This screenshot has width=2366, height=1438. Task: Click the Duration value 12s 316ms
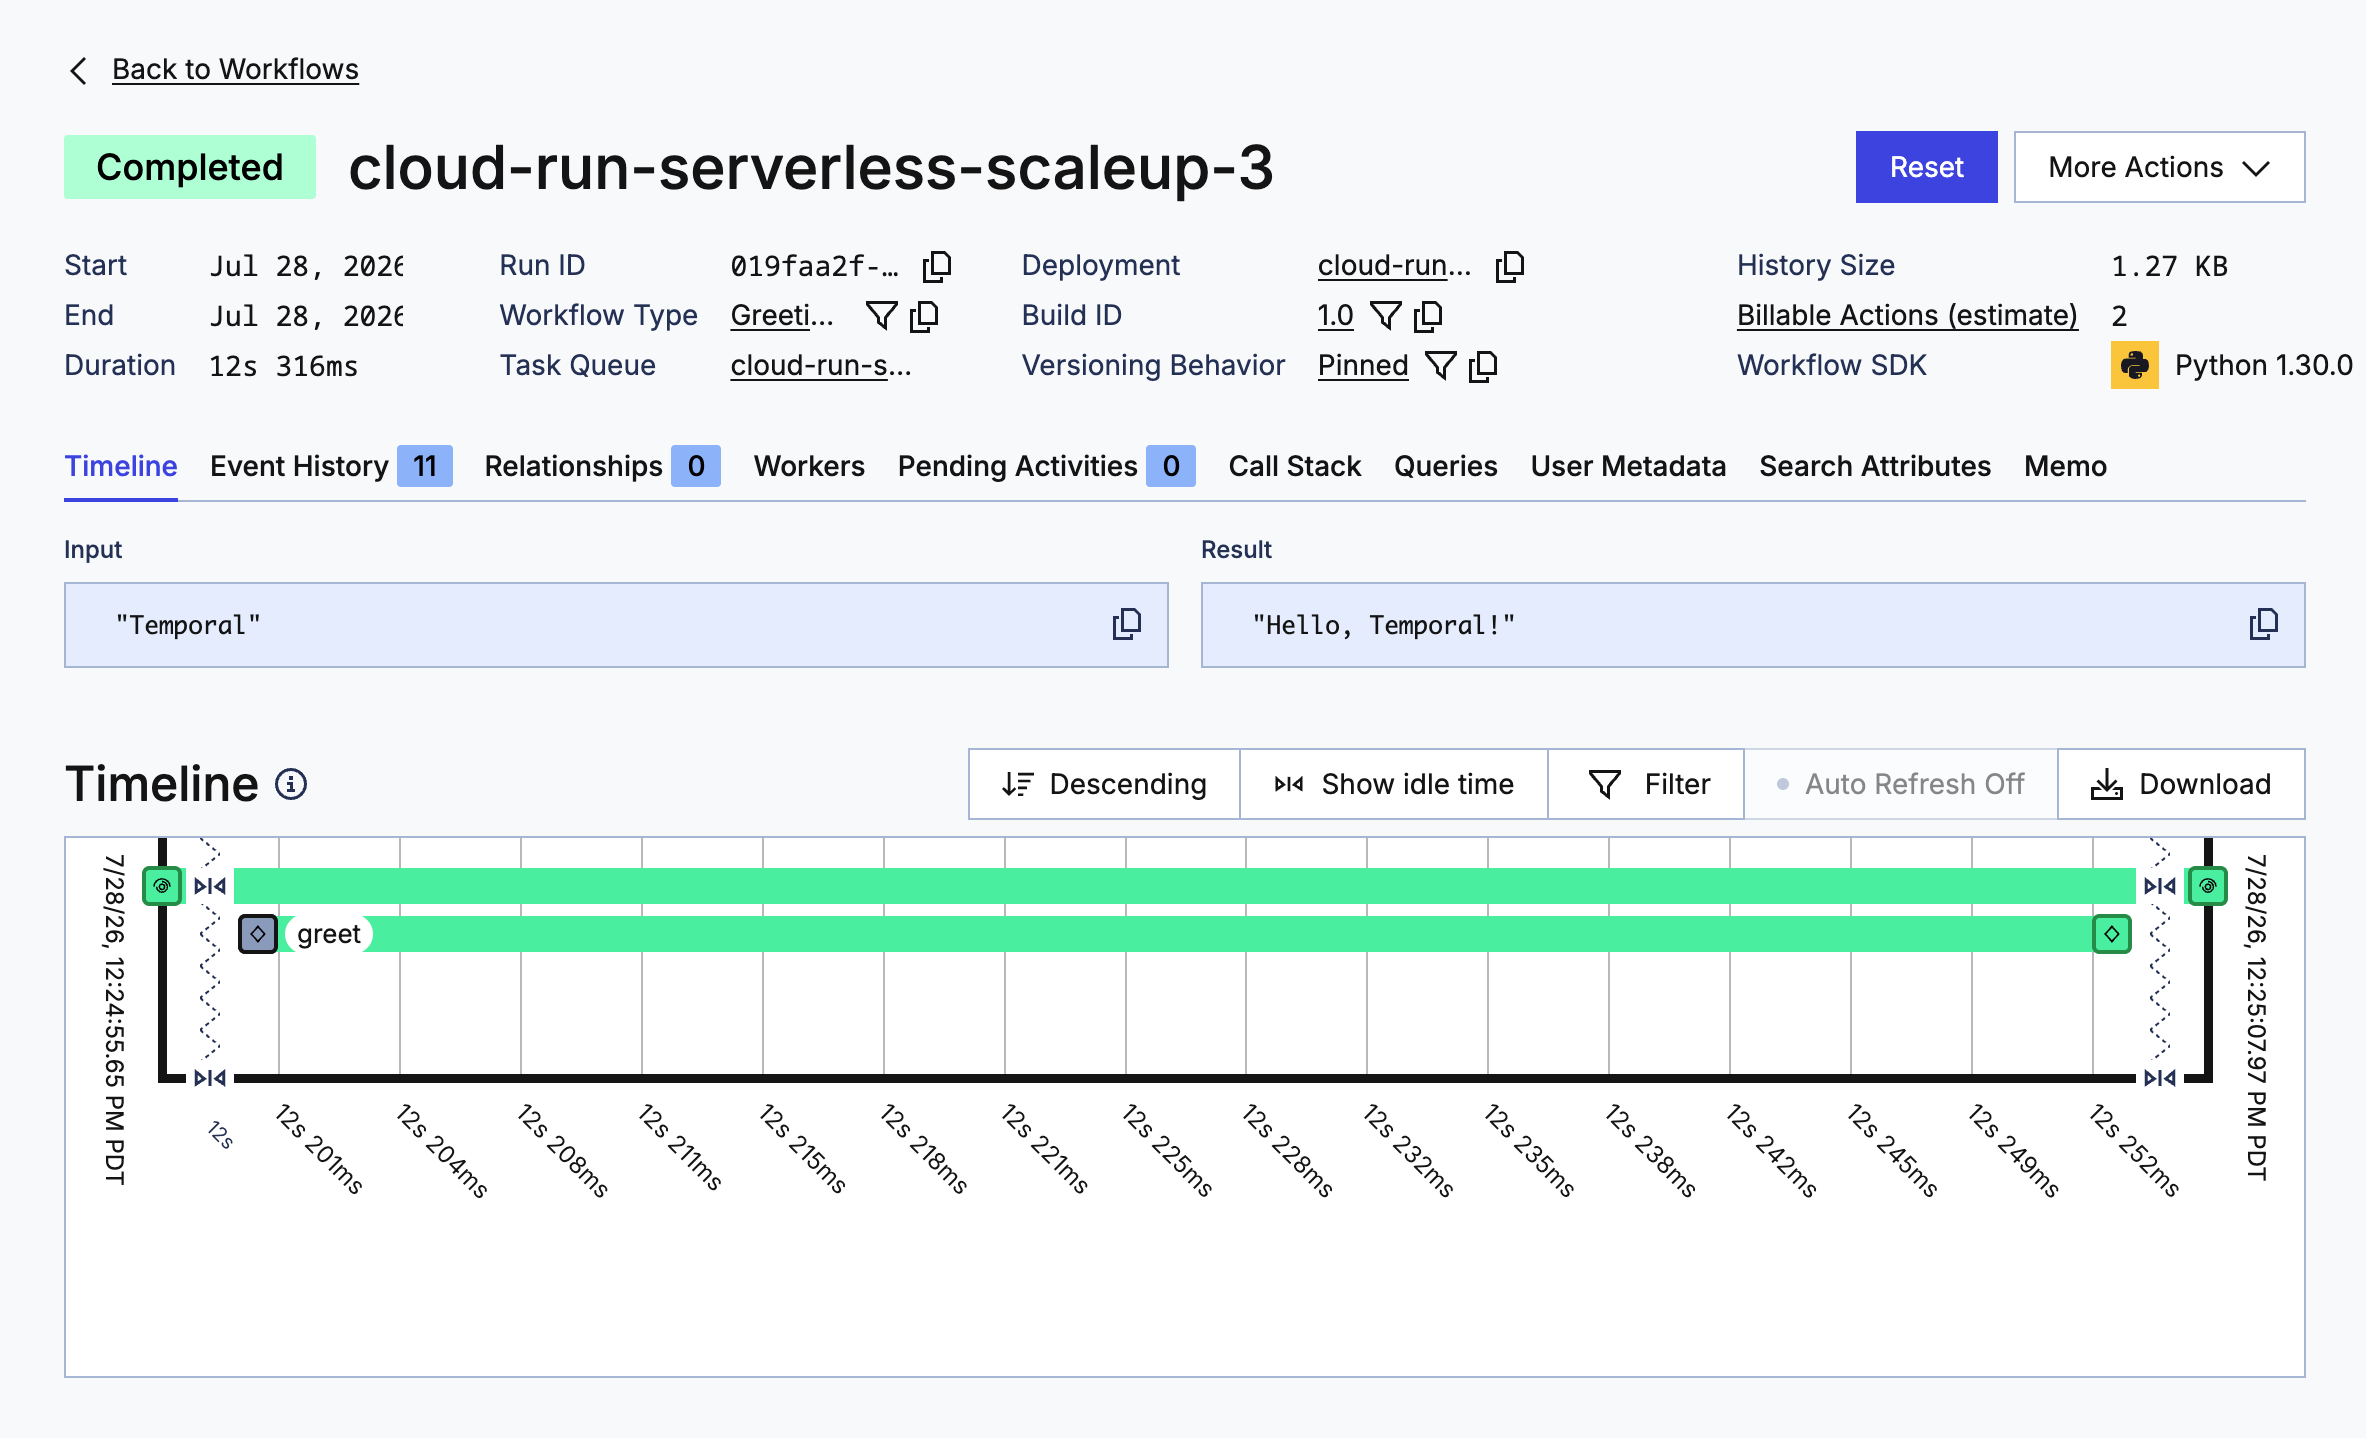(284, 366)
